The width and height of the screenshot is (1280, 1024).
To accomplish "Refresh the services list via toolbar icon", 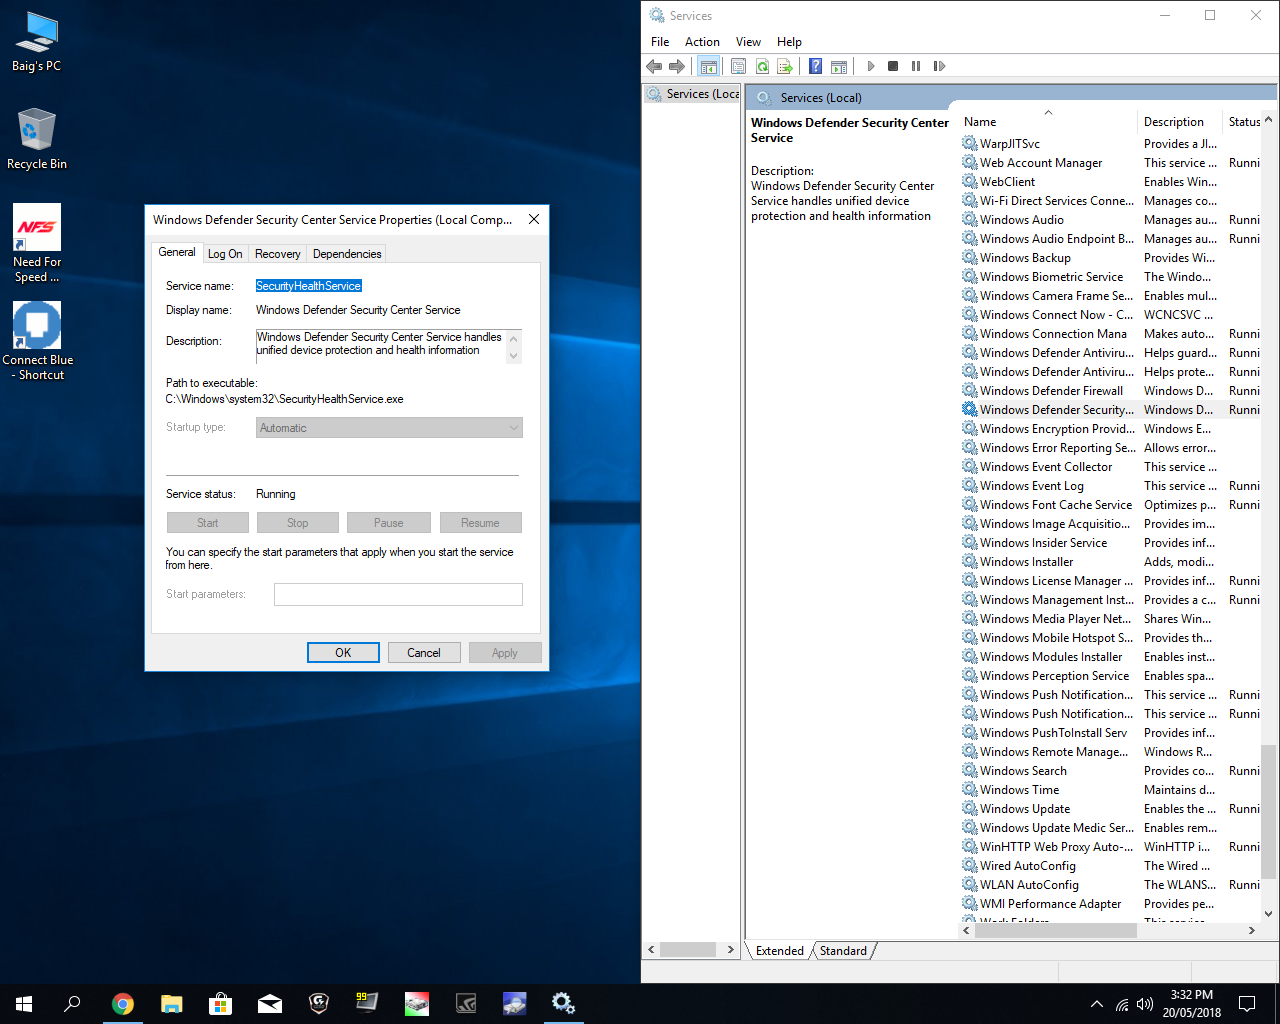I will point(762,66).
